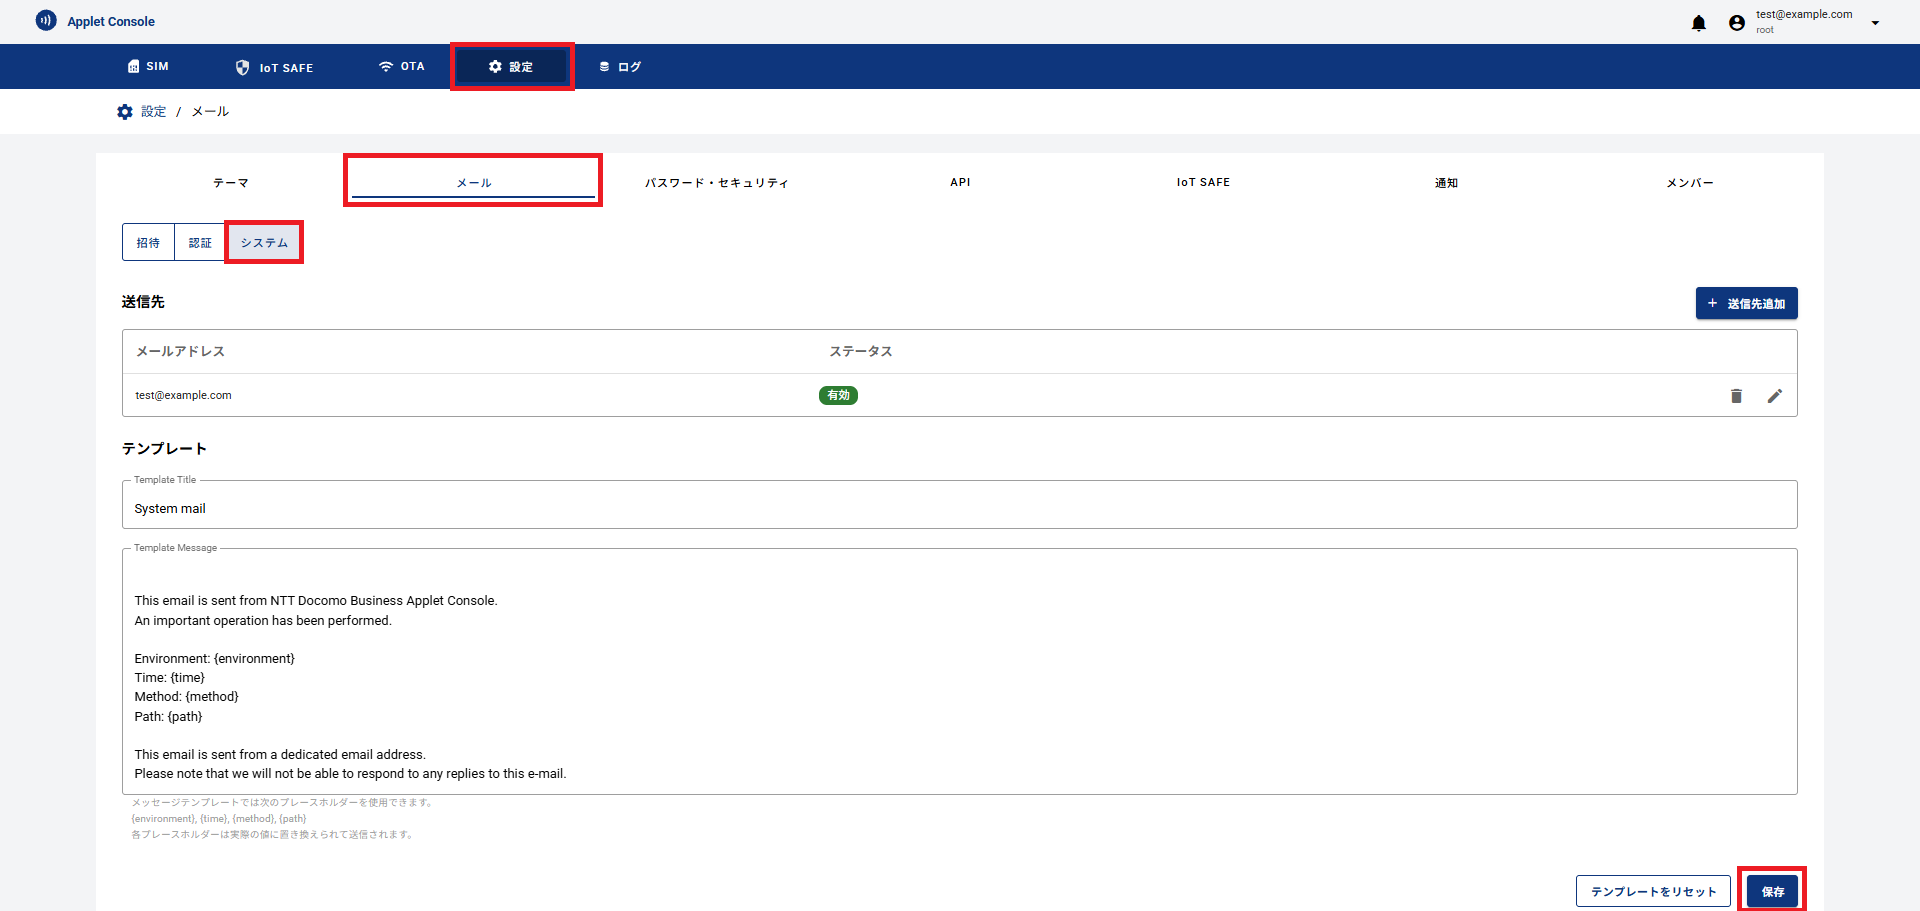This screenshot has width=1920, height=911.
Task: Click the 送信先追加 button
Action: click(x=1746, y=304)
